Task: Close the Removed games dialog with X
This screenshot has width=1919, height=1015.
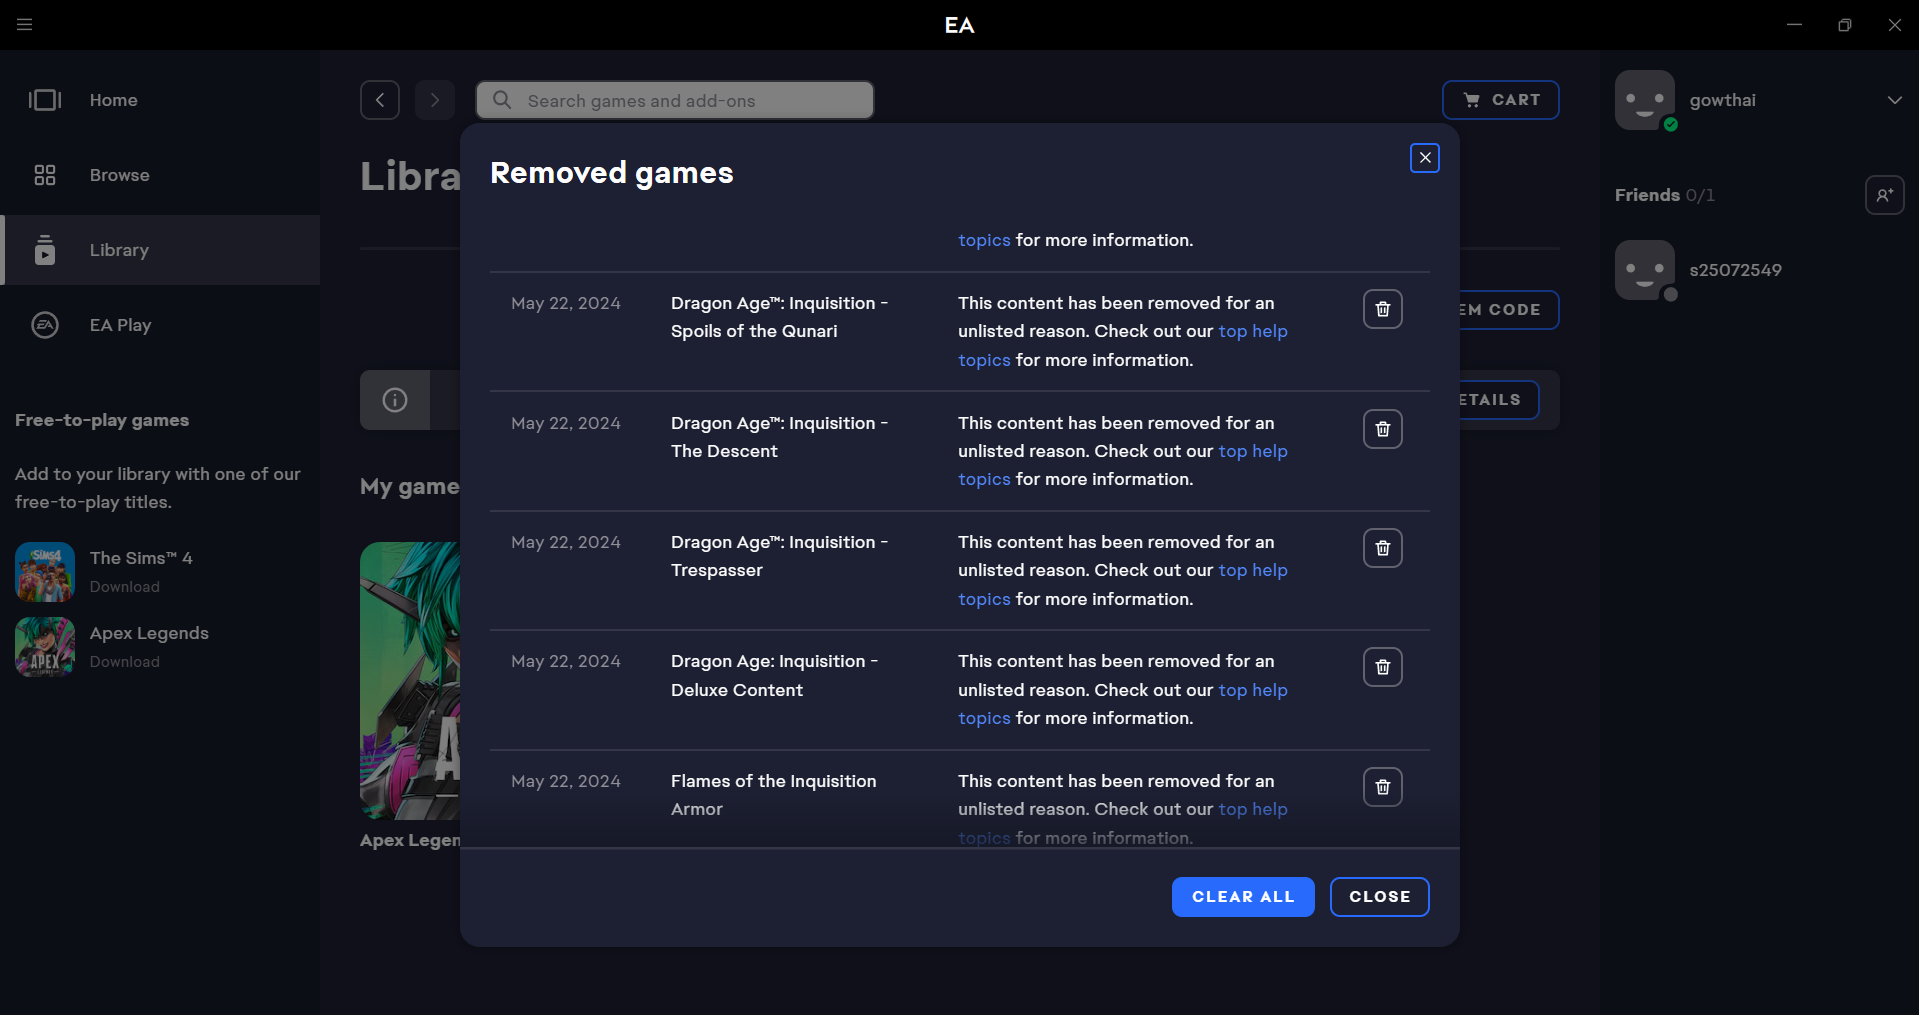Action: [x=1424, y=158]
